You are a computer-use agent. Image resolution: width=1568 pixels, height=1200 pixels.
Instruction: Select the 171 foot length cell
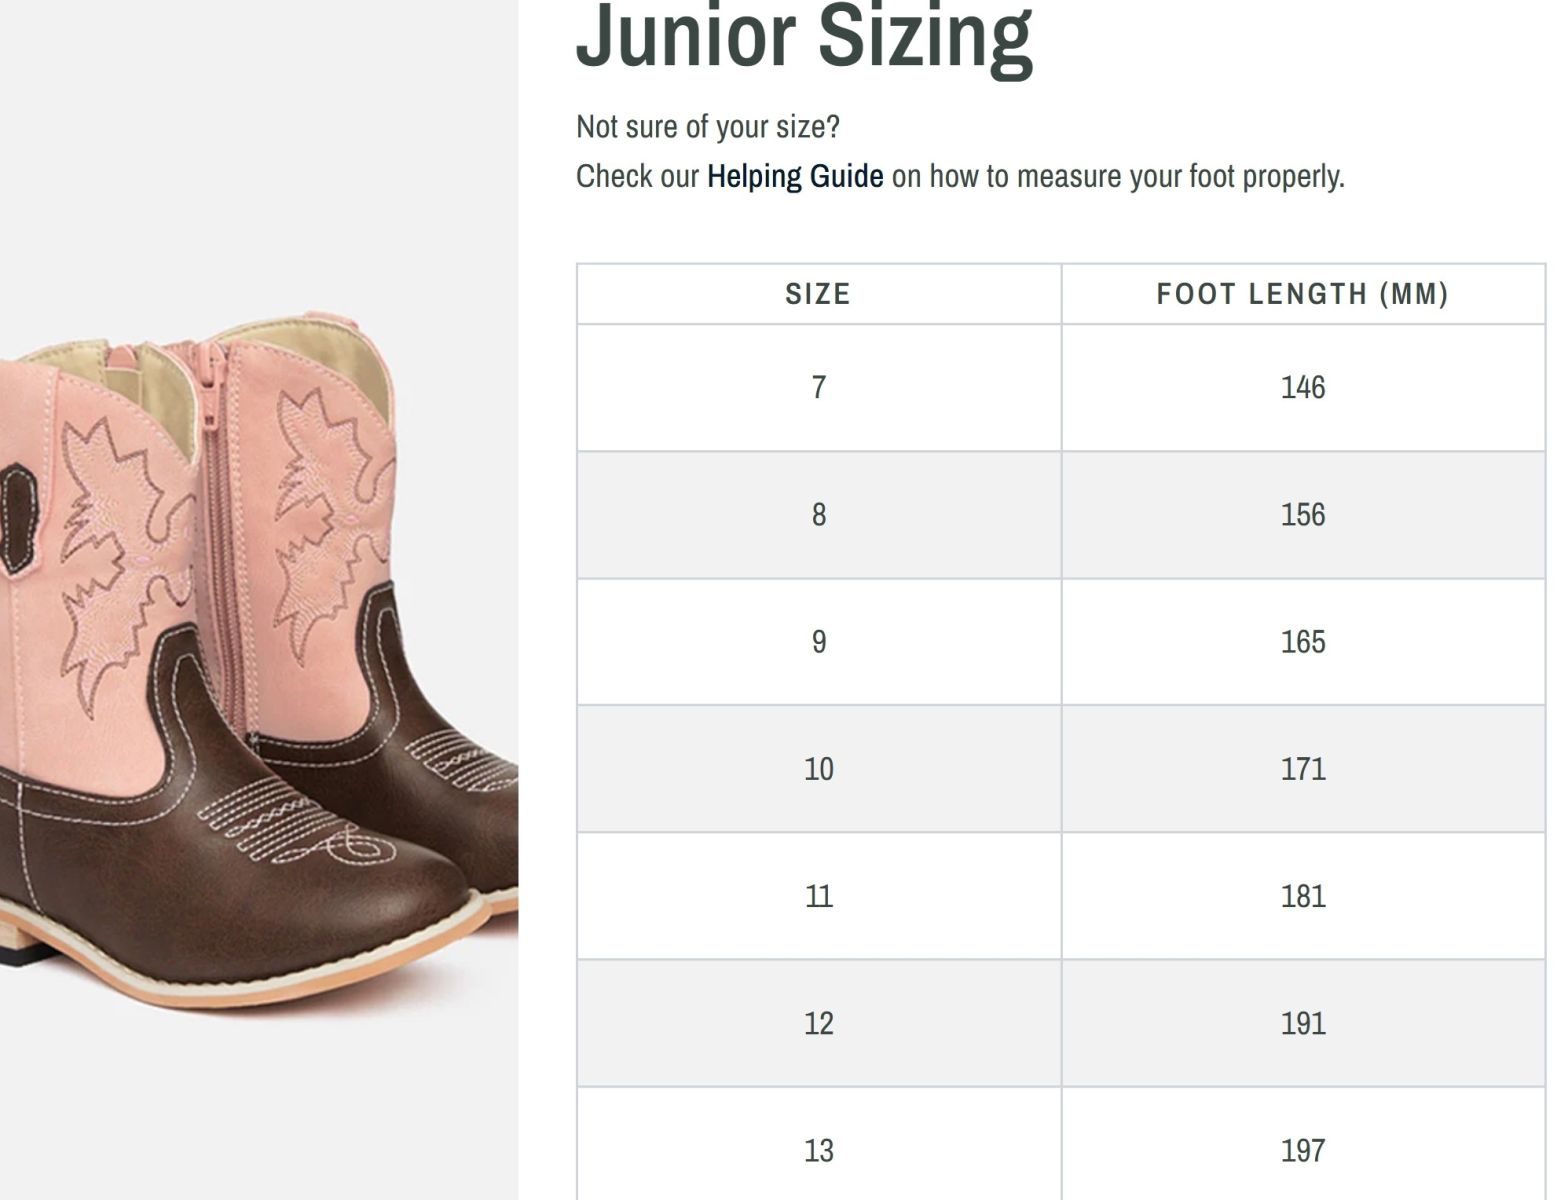click(x=1303, y=768)
